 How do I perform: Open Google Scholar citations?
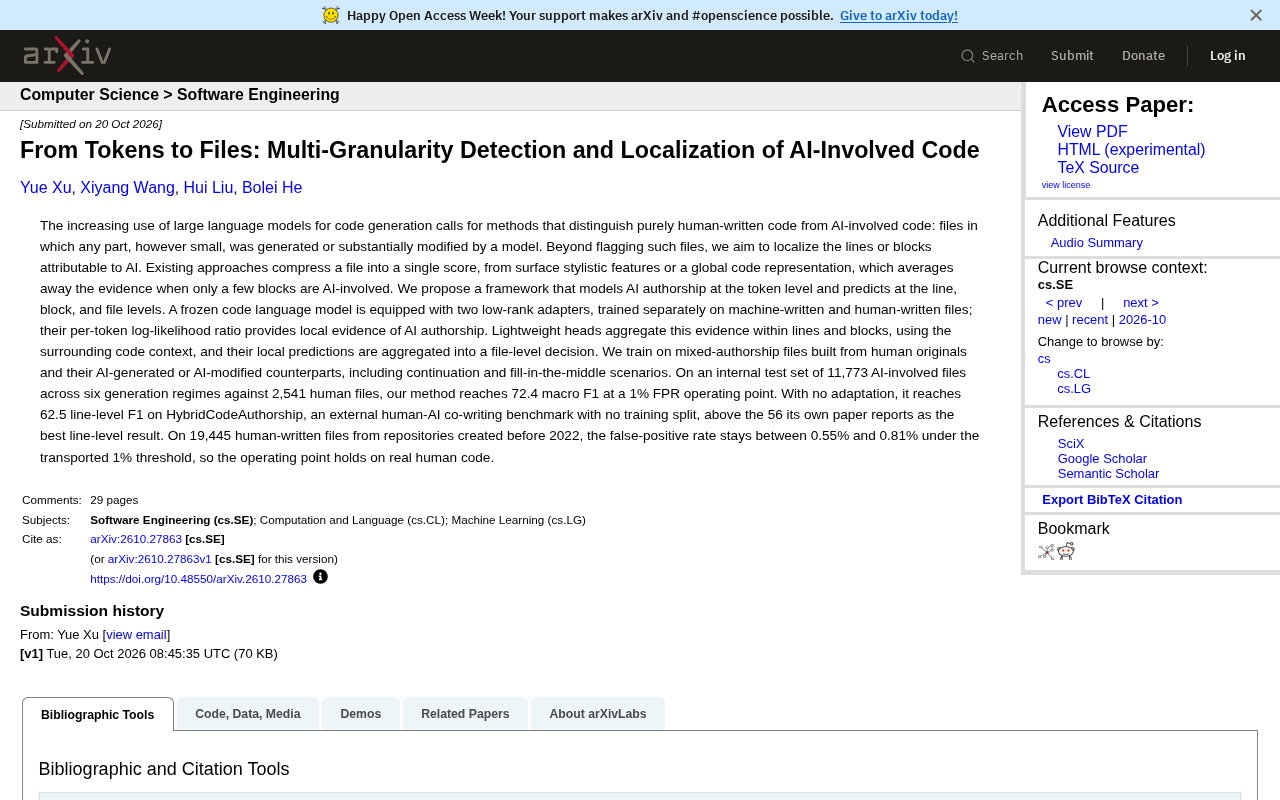coord(1102,459)
